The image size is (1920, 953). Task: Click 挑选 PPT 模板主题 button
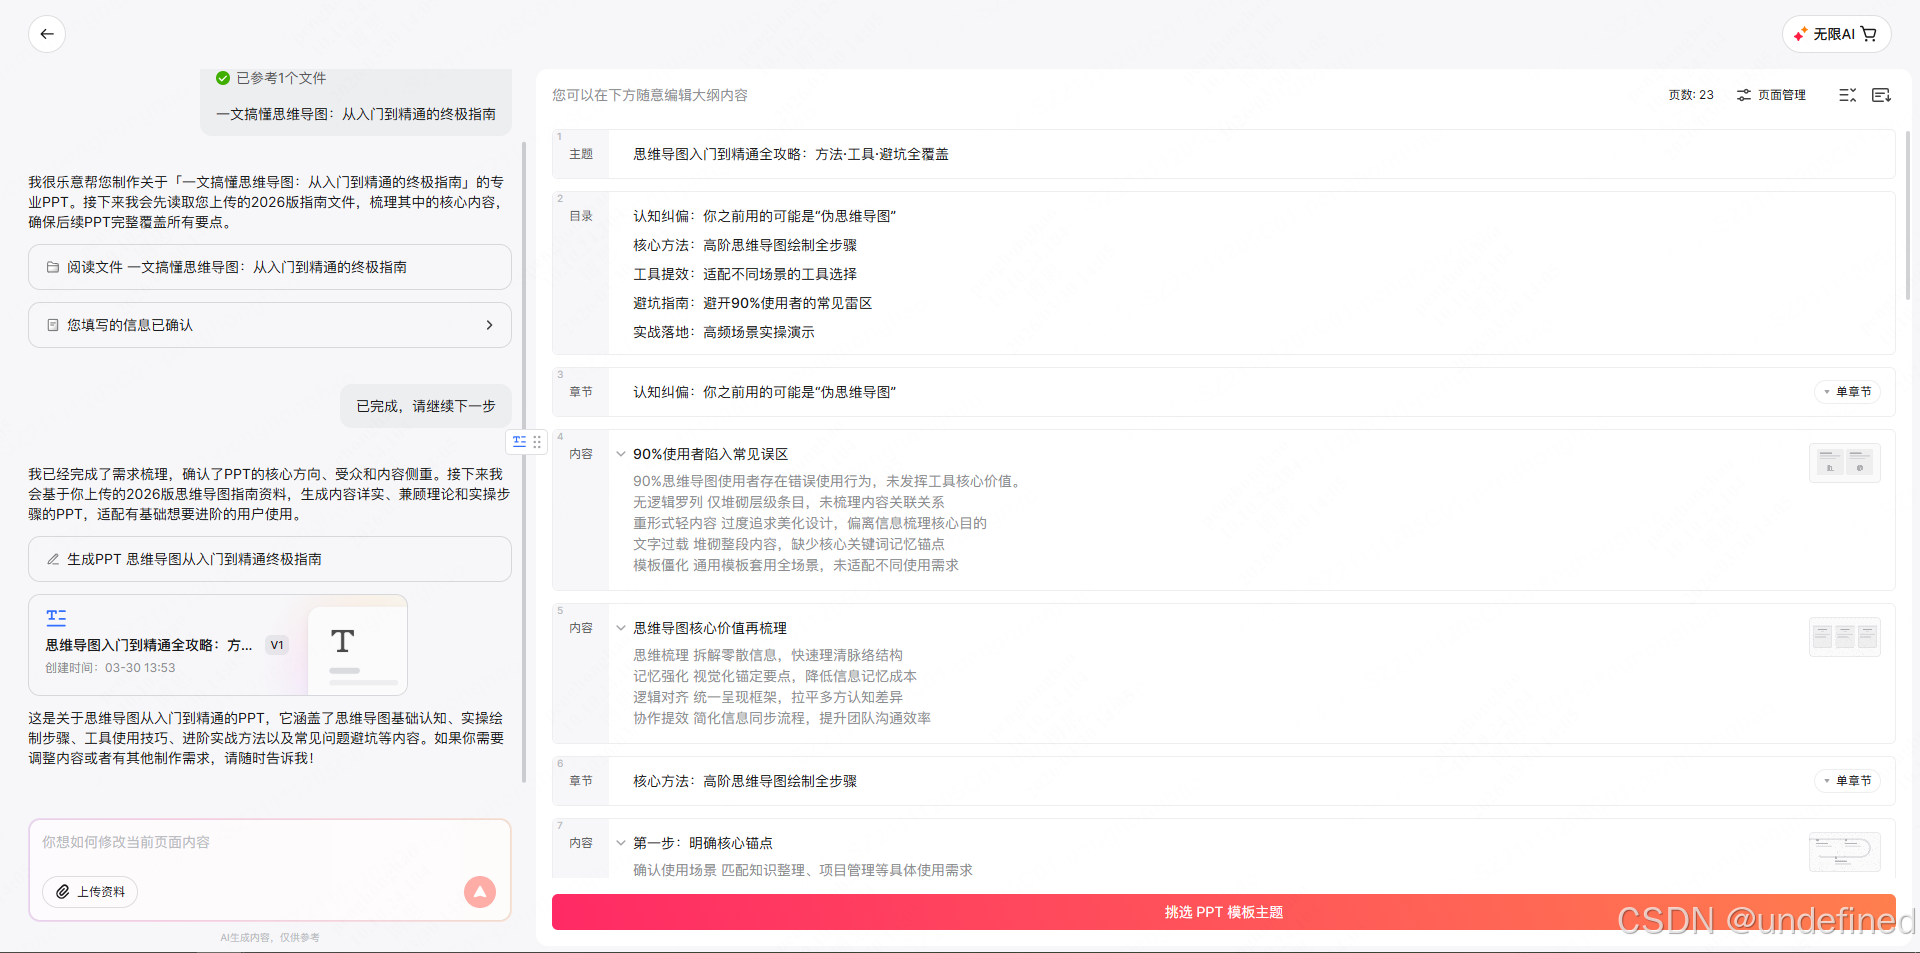point(1224,912)
